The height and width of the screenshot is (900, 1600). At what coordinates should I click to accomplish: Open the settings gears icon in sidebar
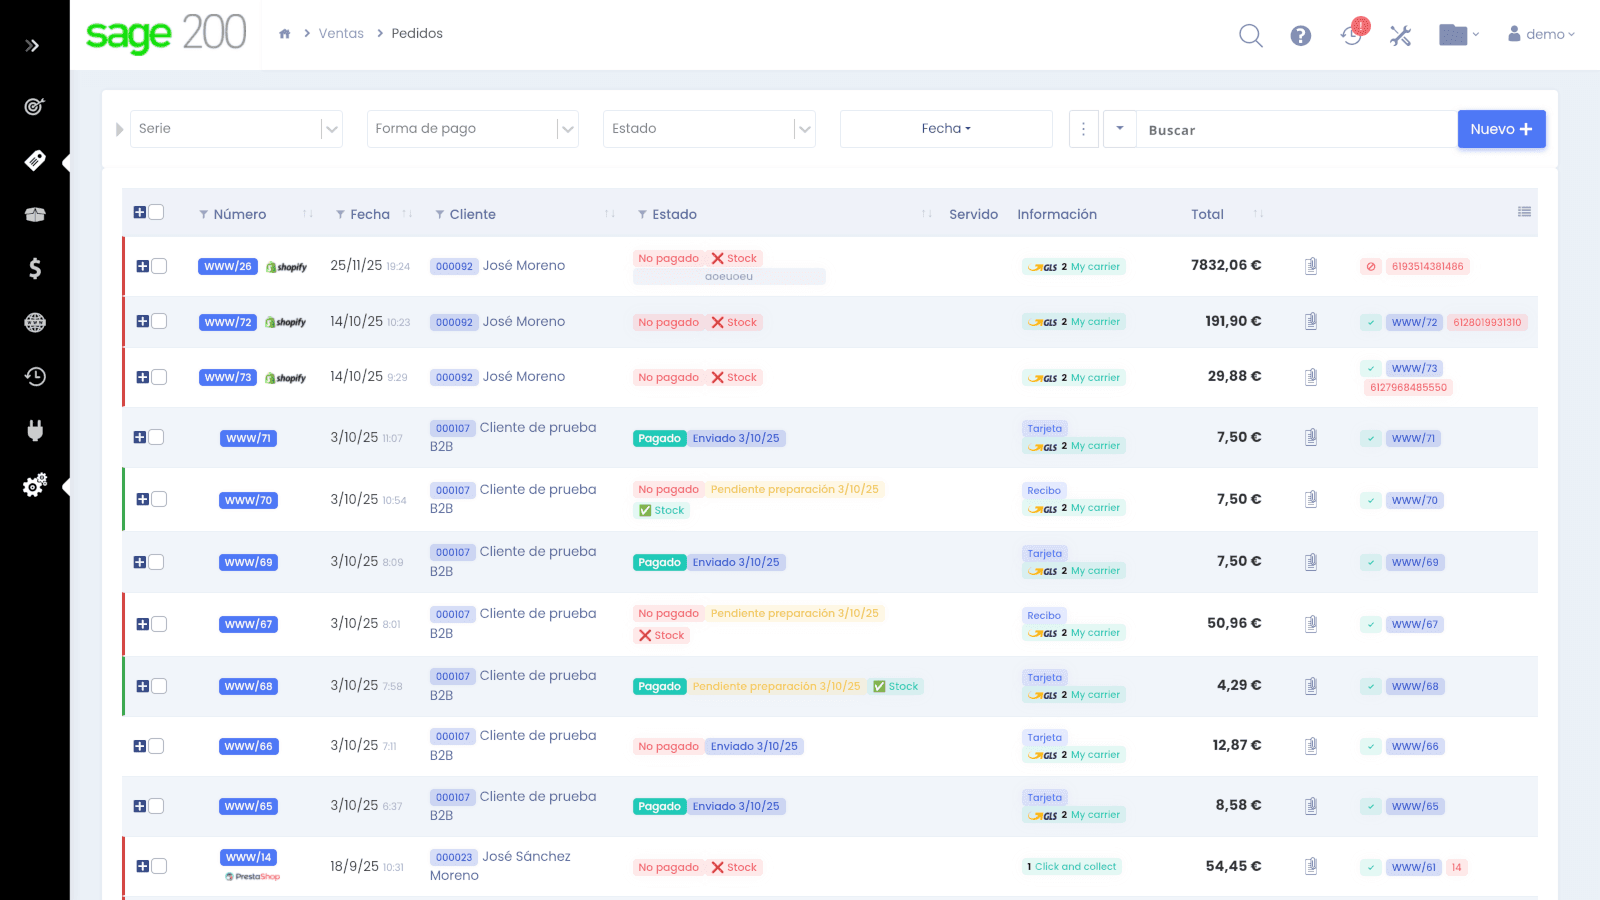coord(35,486)
